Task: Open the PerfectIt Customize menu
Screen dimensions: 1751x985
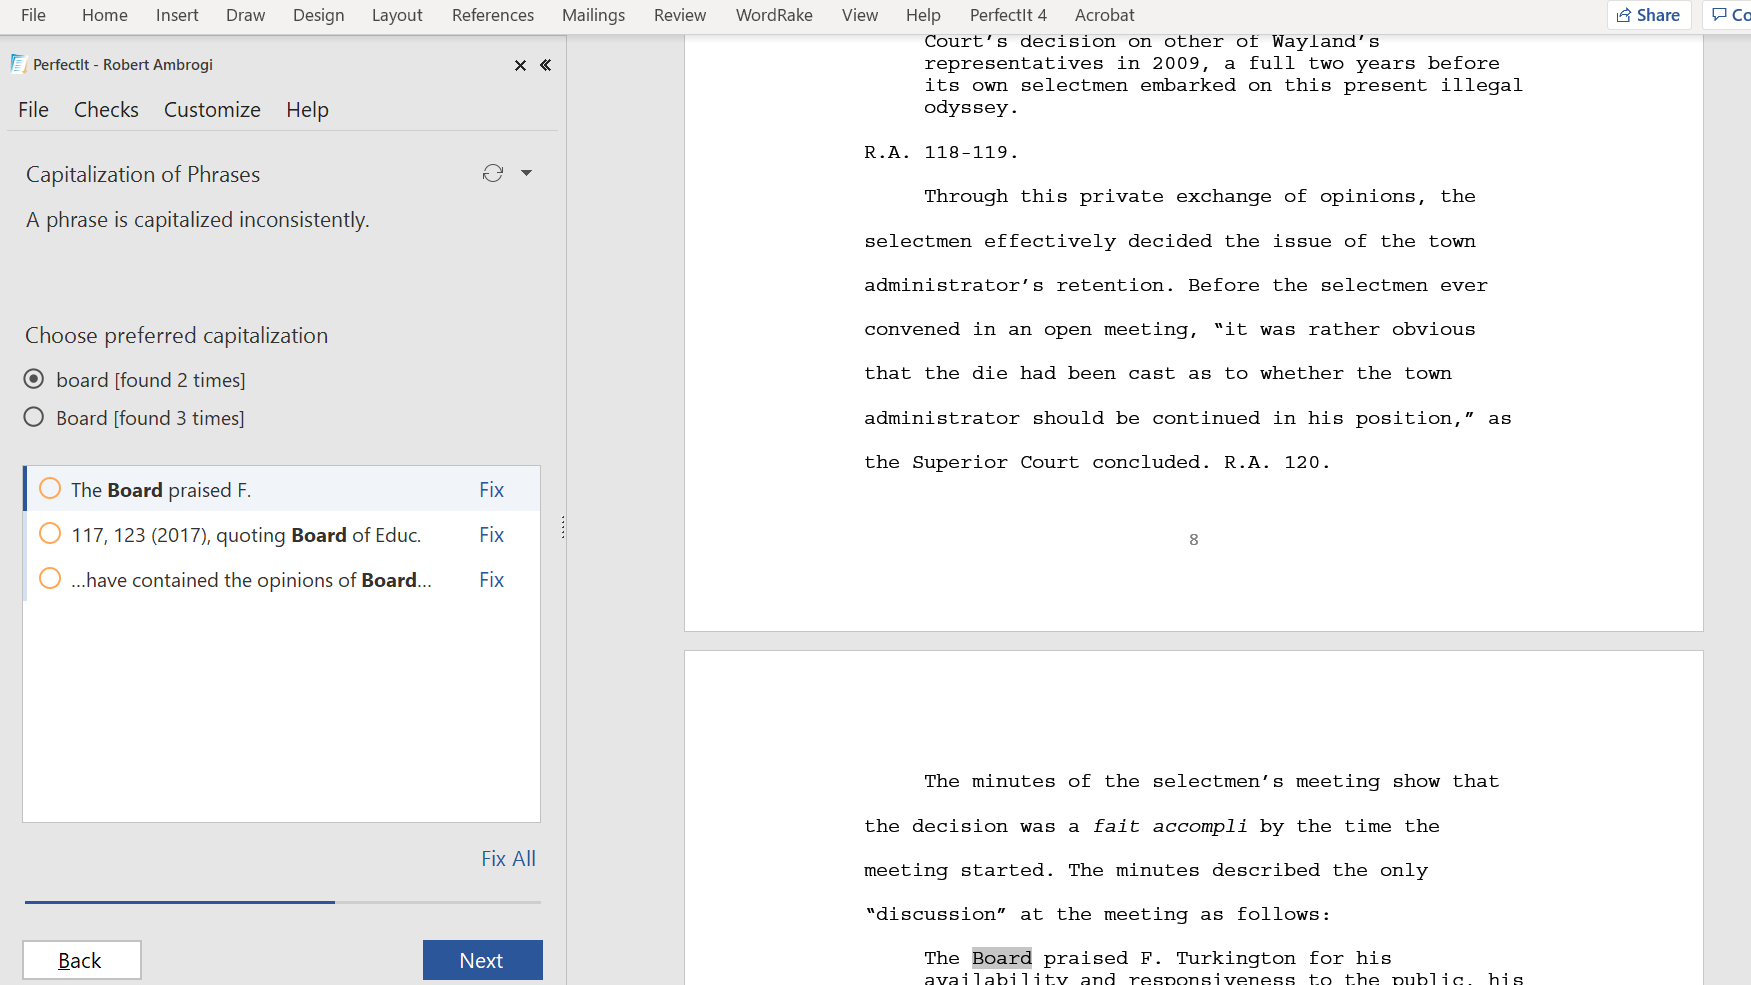Action: pos(212,110)
